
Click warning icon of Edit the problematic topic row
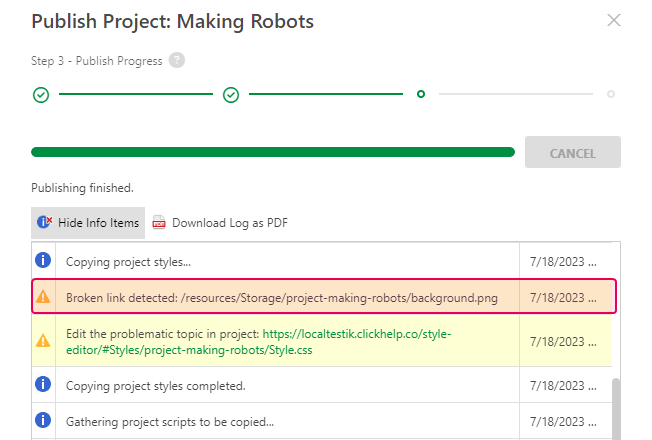43,341
